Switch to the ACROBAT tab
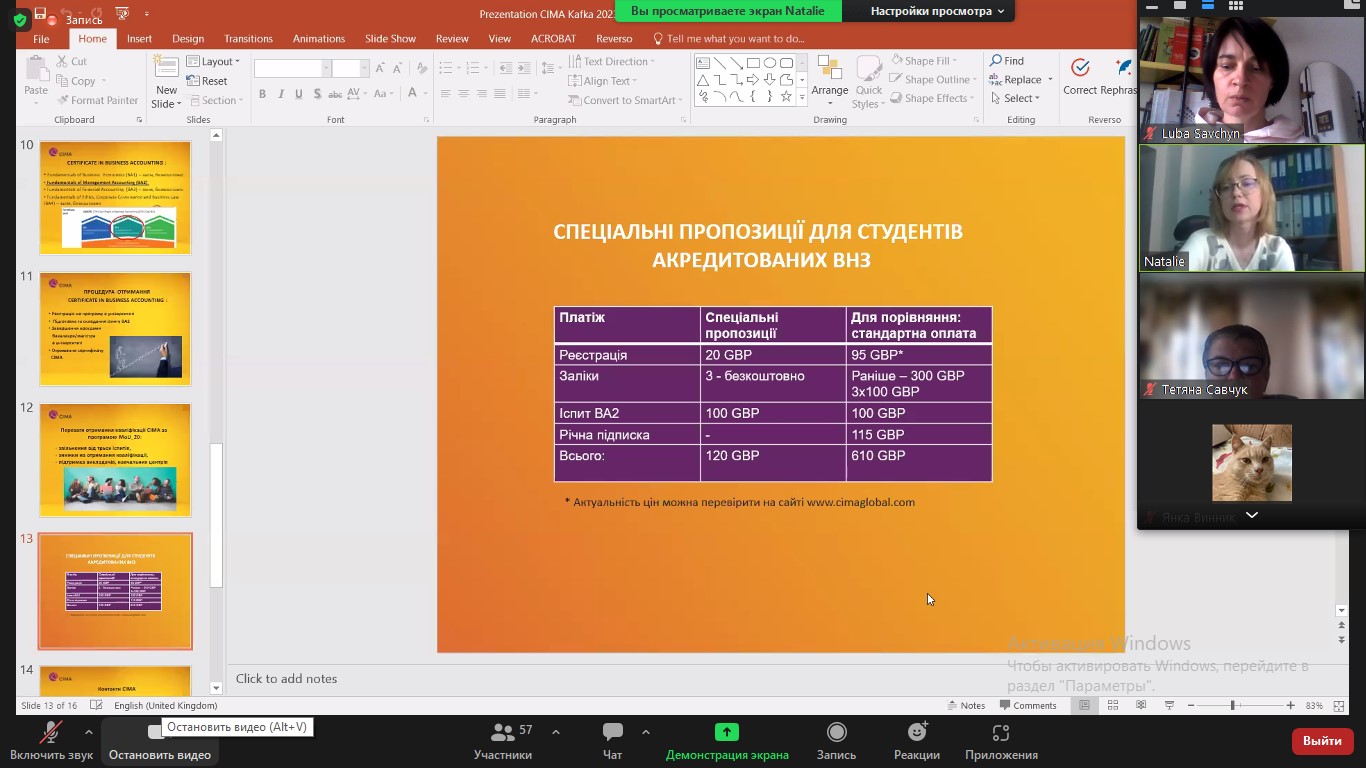The height and width of the screenshot is (768, 1366). coord(553,39)
